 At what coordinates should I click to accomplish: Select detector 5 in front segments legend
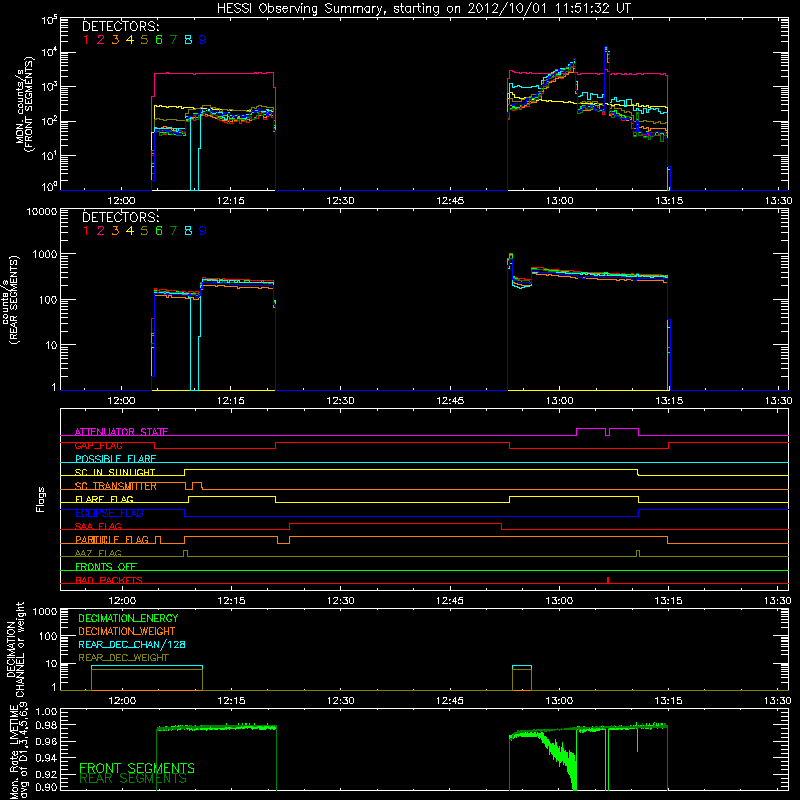(x=144, y=40)
